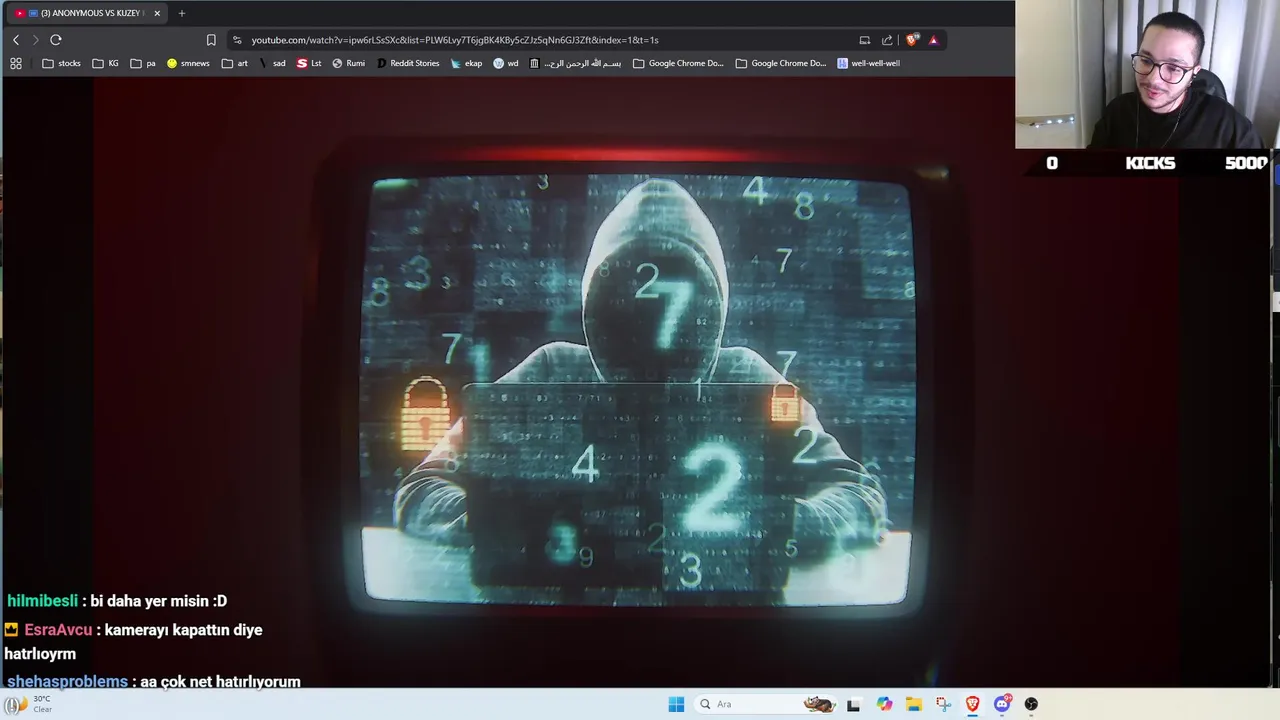Open the well-well-well bookmark
The image size is (1280, 720).
pyautogui.click(x=869, y=63)
